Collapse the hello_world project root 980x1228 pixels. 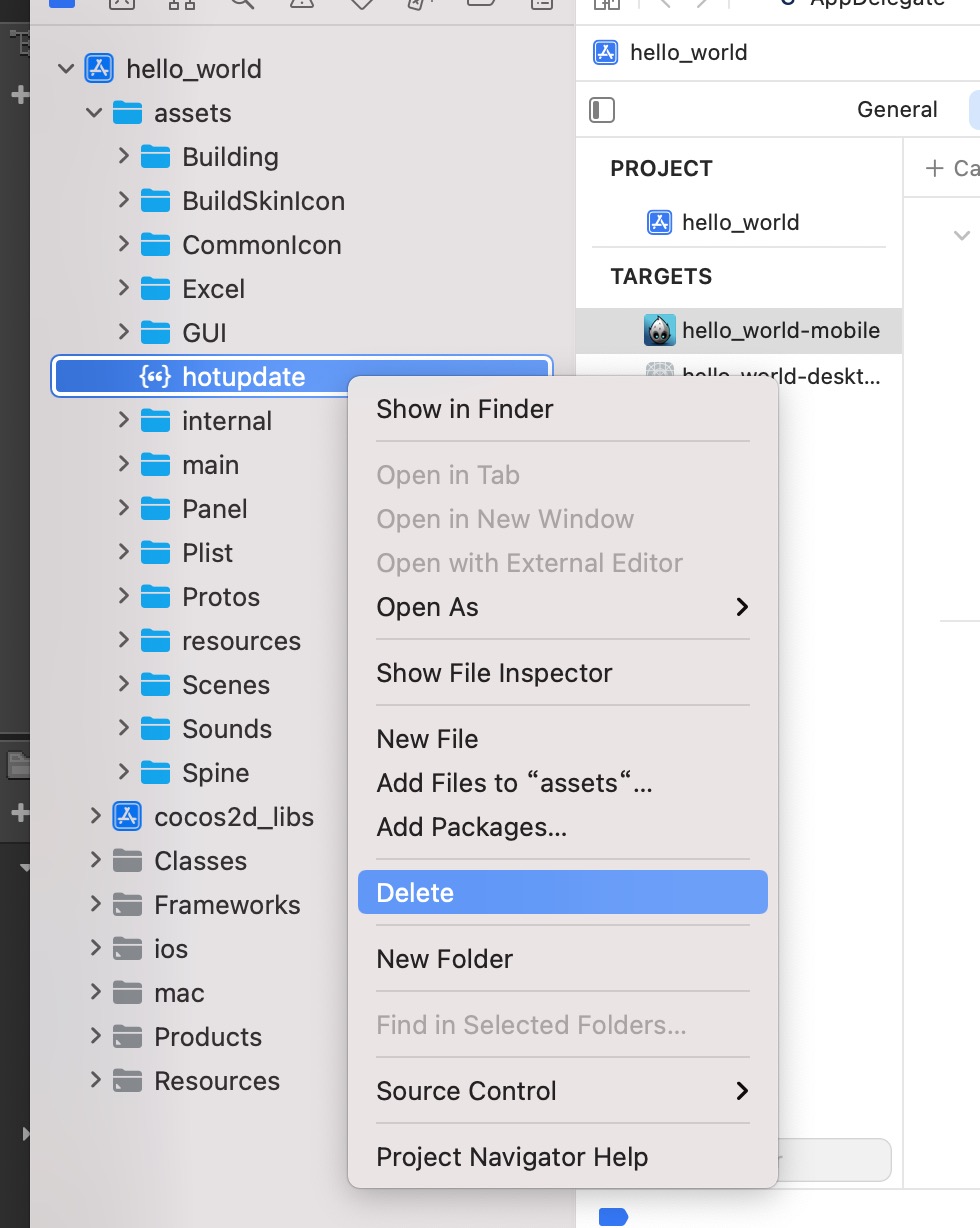[x=67, y=69]
